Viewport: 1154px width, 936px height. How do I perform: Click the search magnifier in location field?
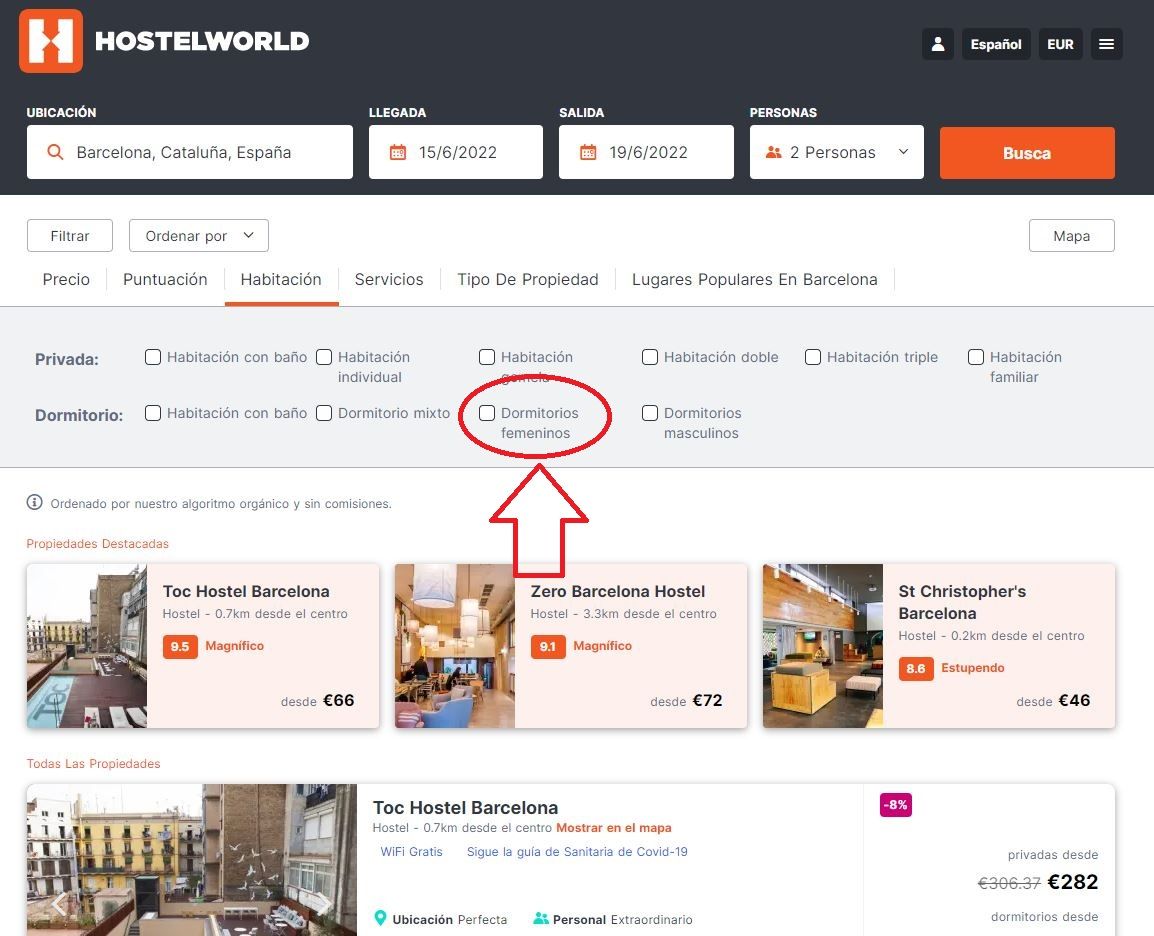click(55, 152)
